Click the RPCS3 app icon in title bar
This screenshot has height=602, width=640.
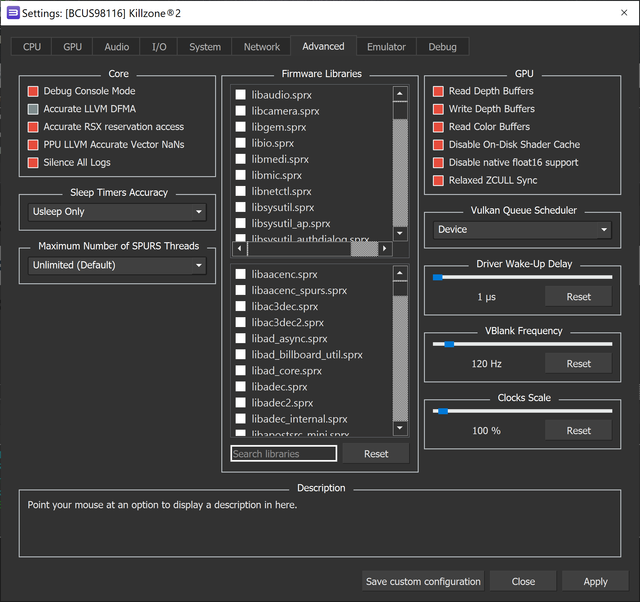(x=13, y=13)
